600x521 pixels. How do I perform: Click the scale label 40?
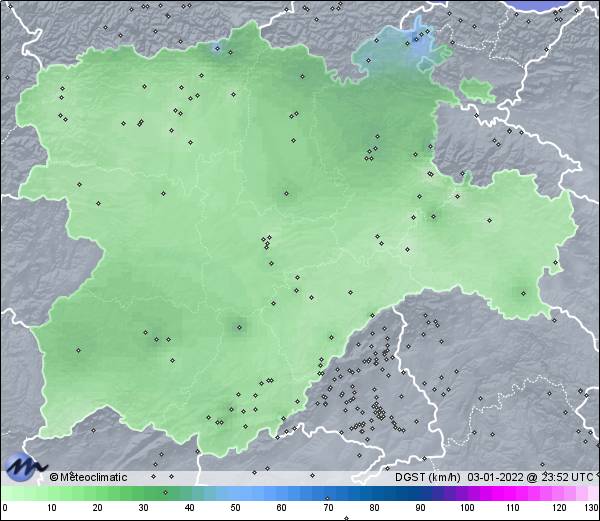tap(189, 508)
